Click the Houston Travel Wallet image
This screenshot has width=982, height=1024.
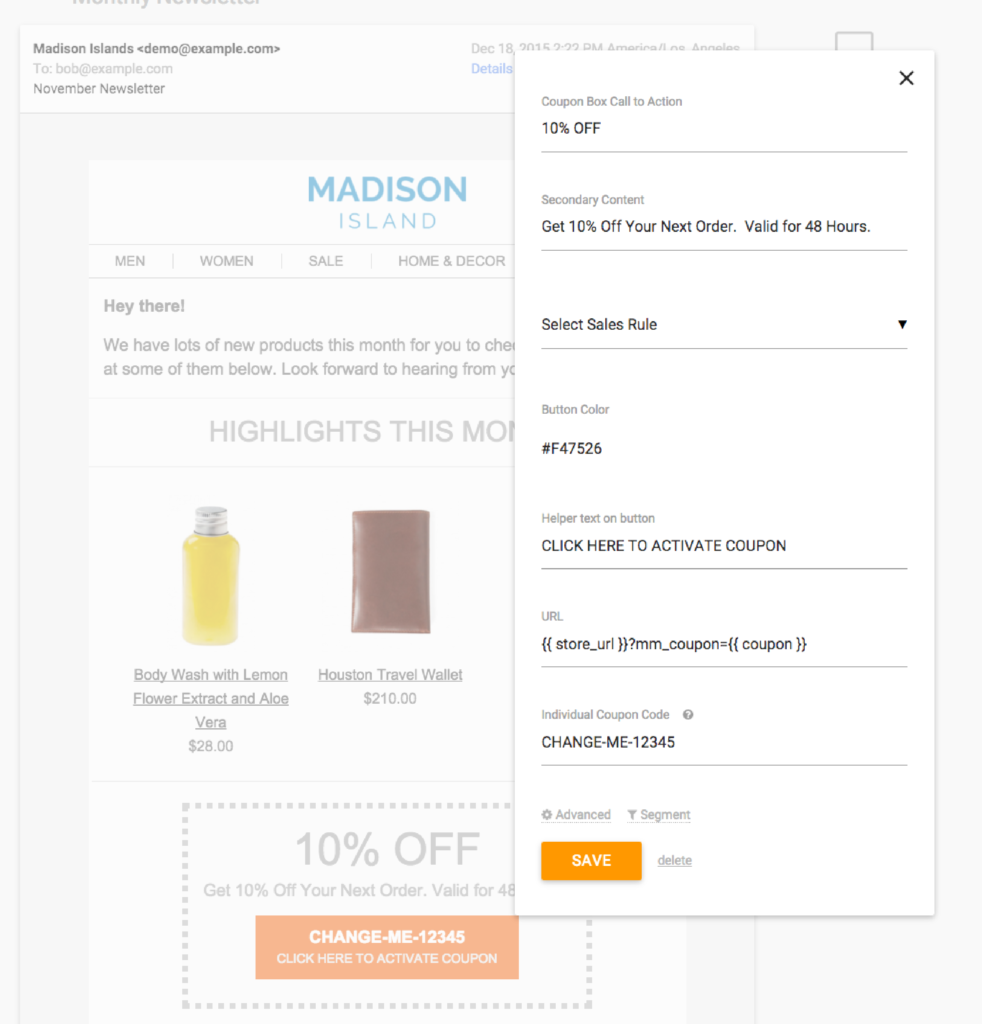(x=390, y=571)
